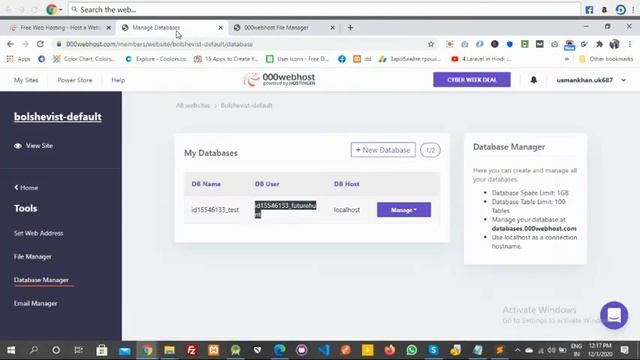
Task: Close the Manage Databases tab
Action: (x=220, y=28)
